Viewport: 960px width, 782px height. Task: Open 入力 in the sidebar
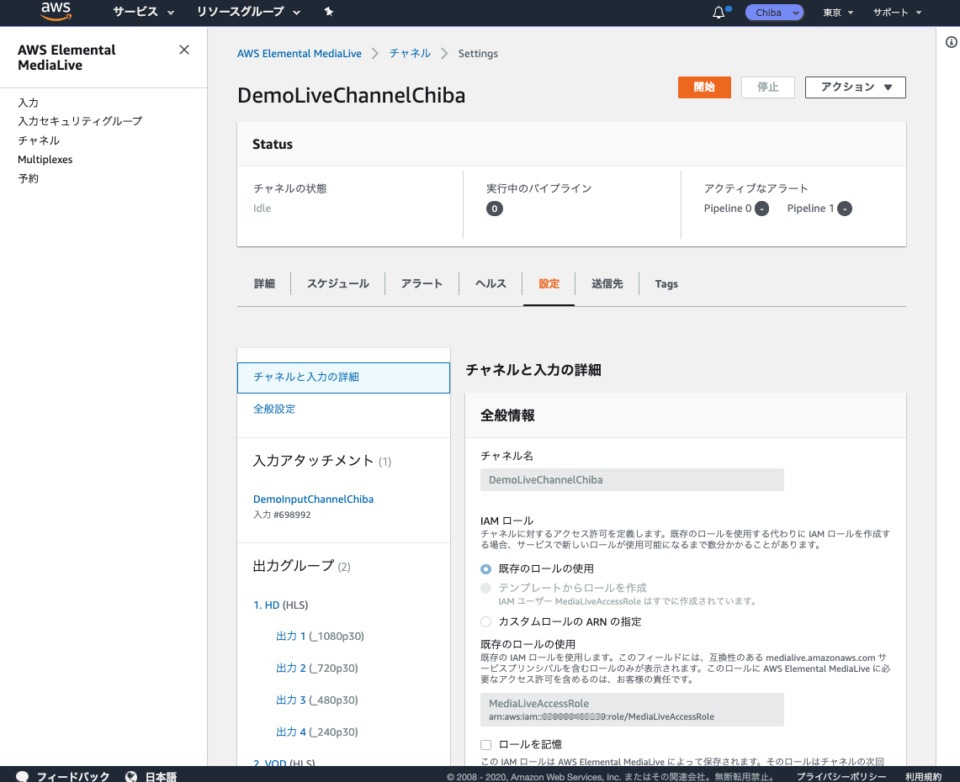tap(28, 102)
